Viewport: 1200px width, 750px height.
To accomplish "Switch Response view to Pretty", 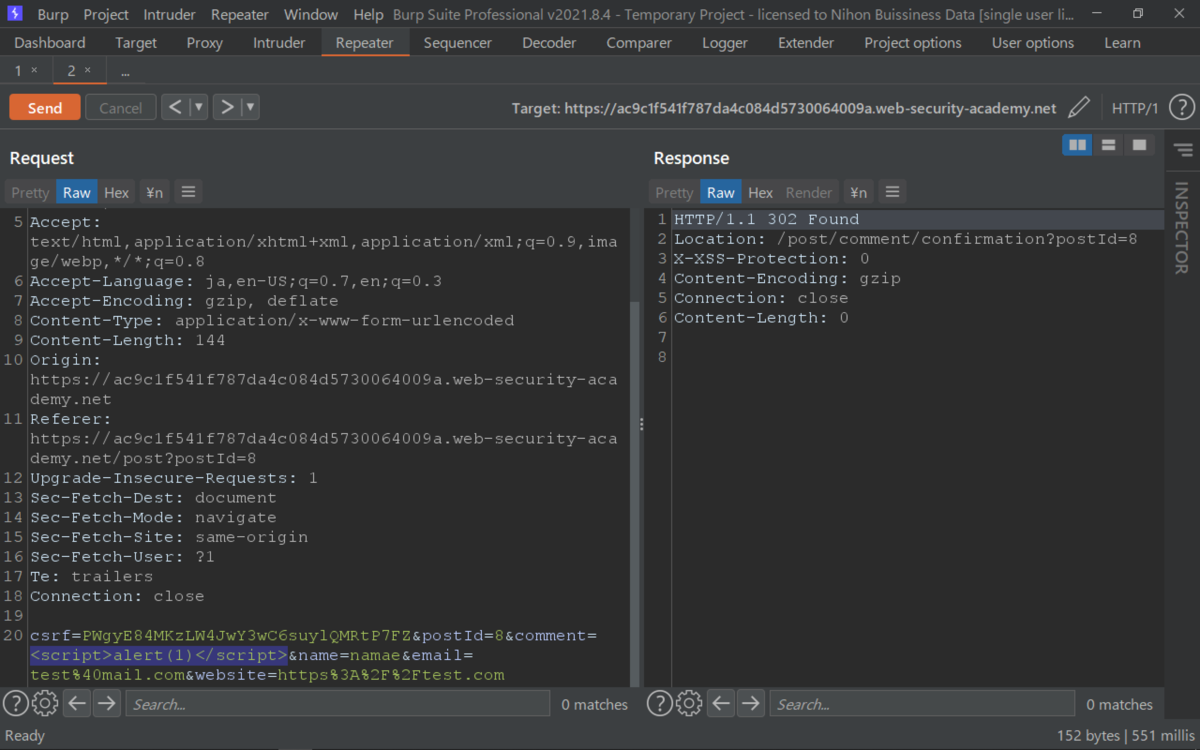I will (x=674, y=192).
